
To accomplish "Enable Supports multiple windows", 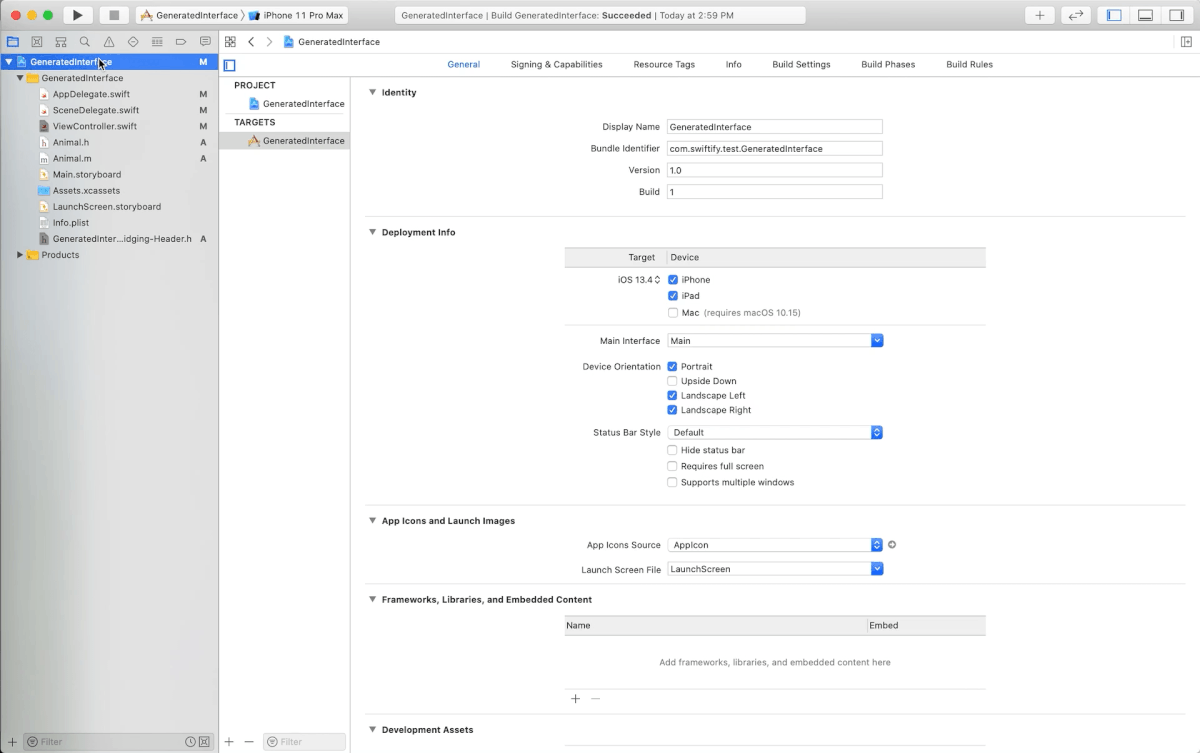I will pyautogui.click(x=673, y=483).
